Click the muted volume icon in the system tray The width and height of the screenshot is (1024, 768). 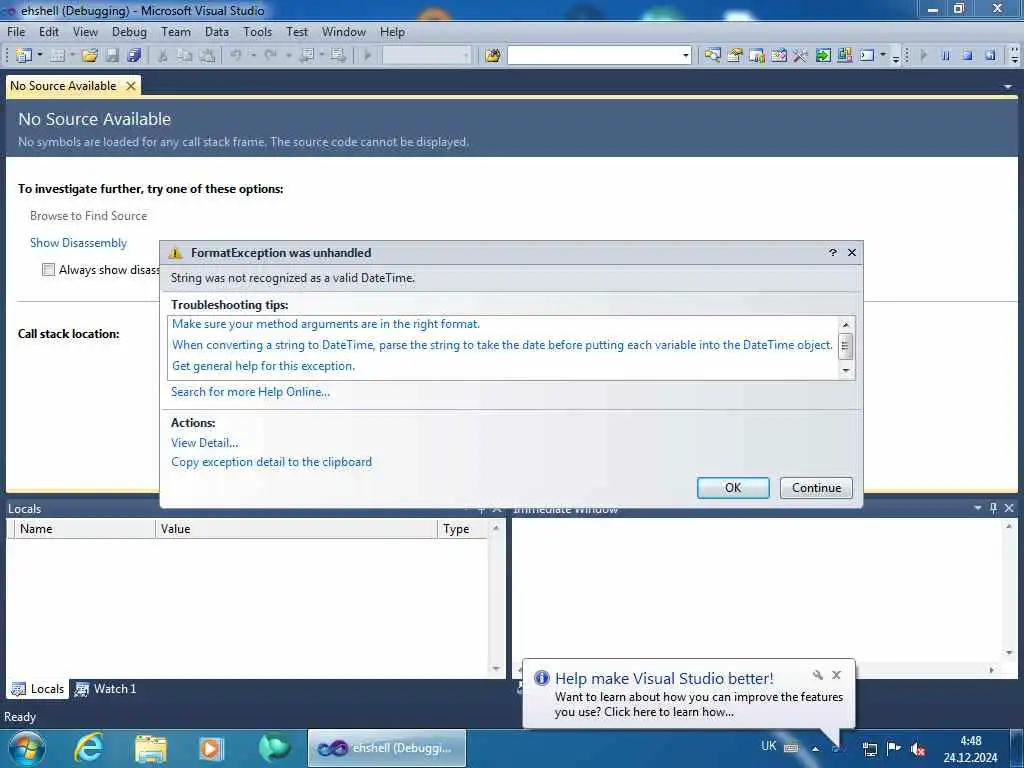pos(918,749)
